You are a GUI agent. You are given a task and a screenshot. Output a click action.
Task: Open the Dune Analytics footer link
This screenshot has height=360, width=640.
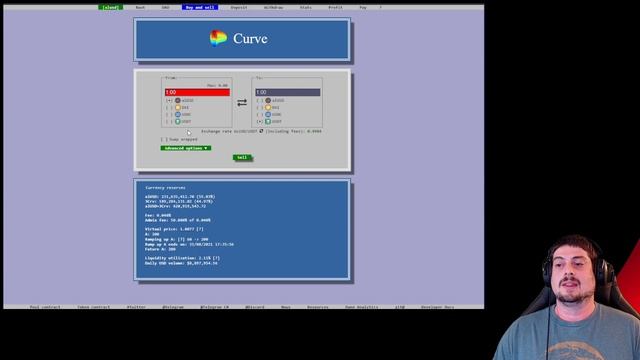tap(362, 307)
